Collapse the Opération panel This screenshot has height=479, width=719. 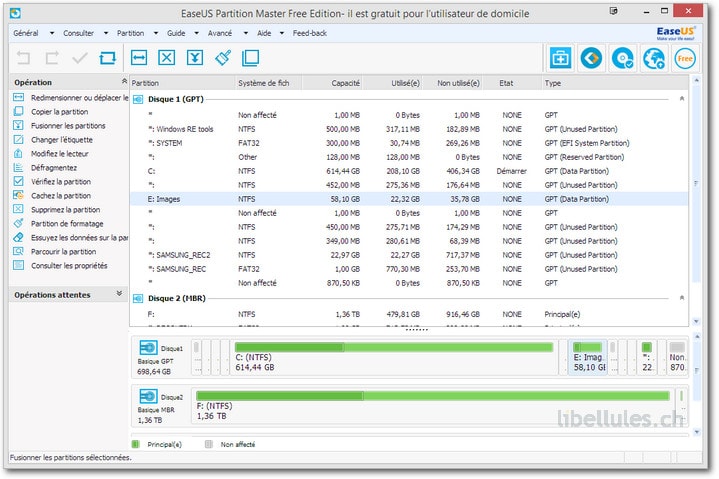124,81
